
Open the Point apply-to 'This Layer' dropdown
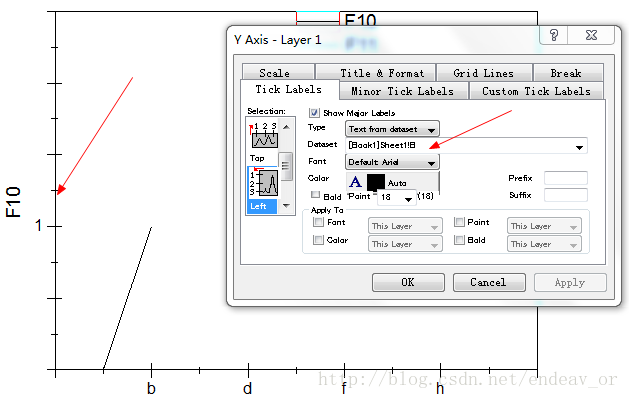[x=544, y=226]
